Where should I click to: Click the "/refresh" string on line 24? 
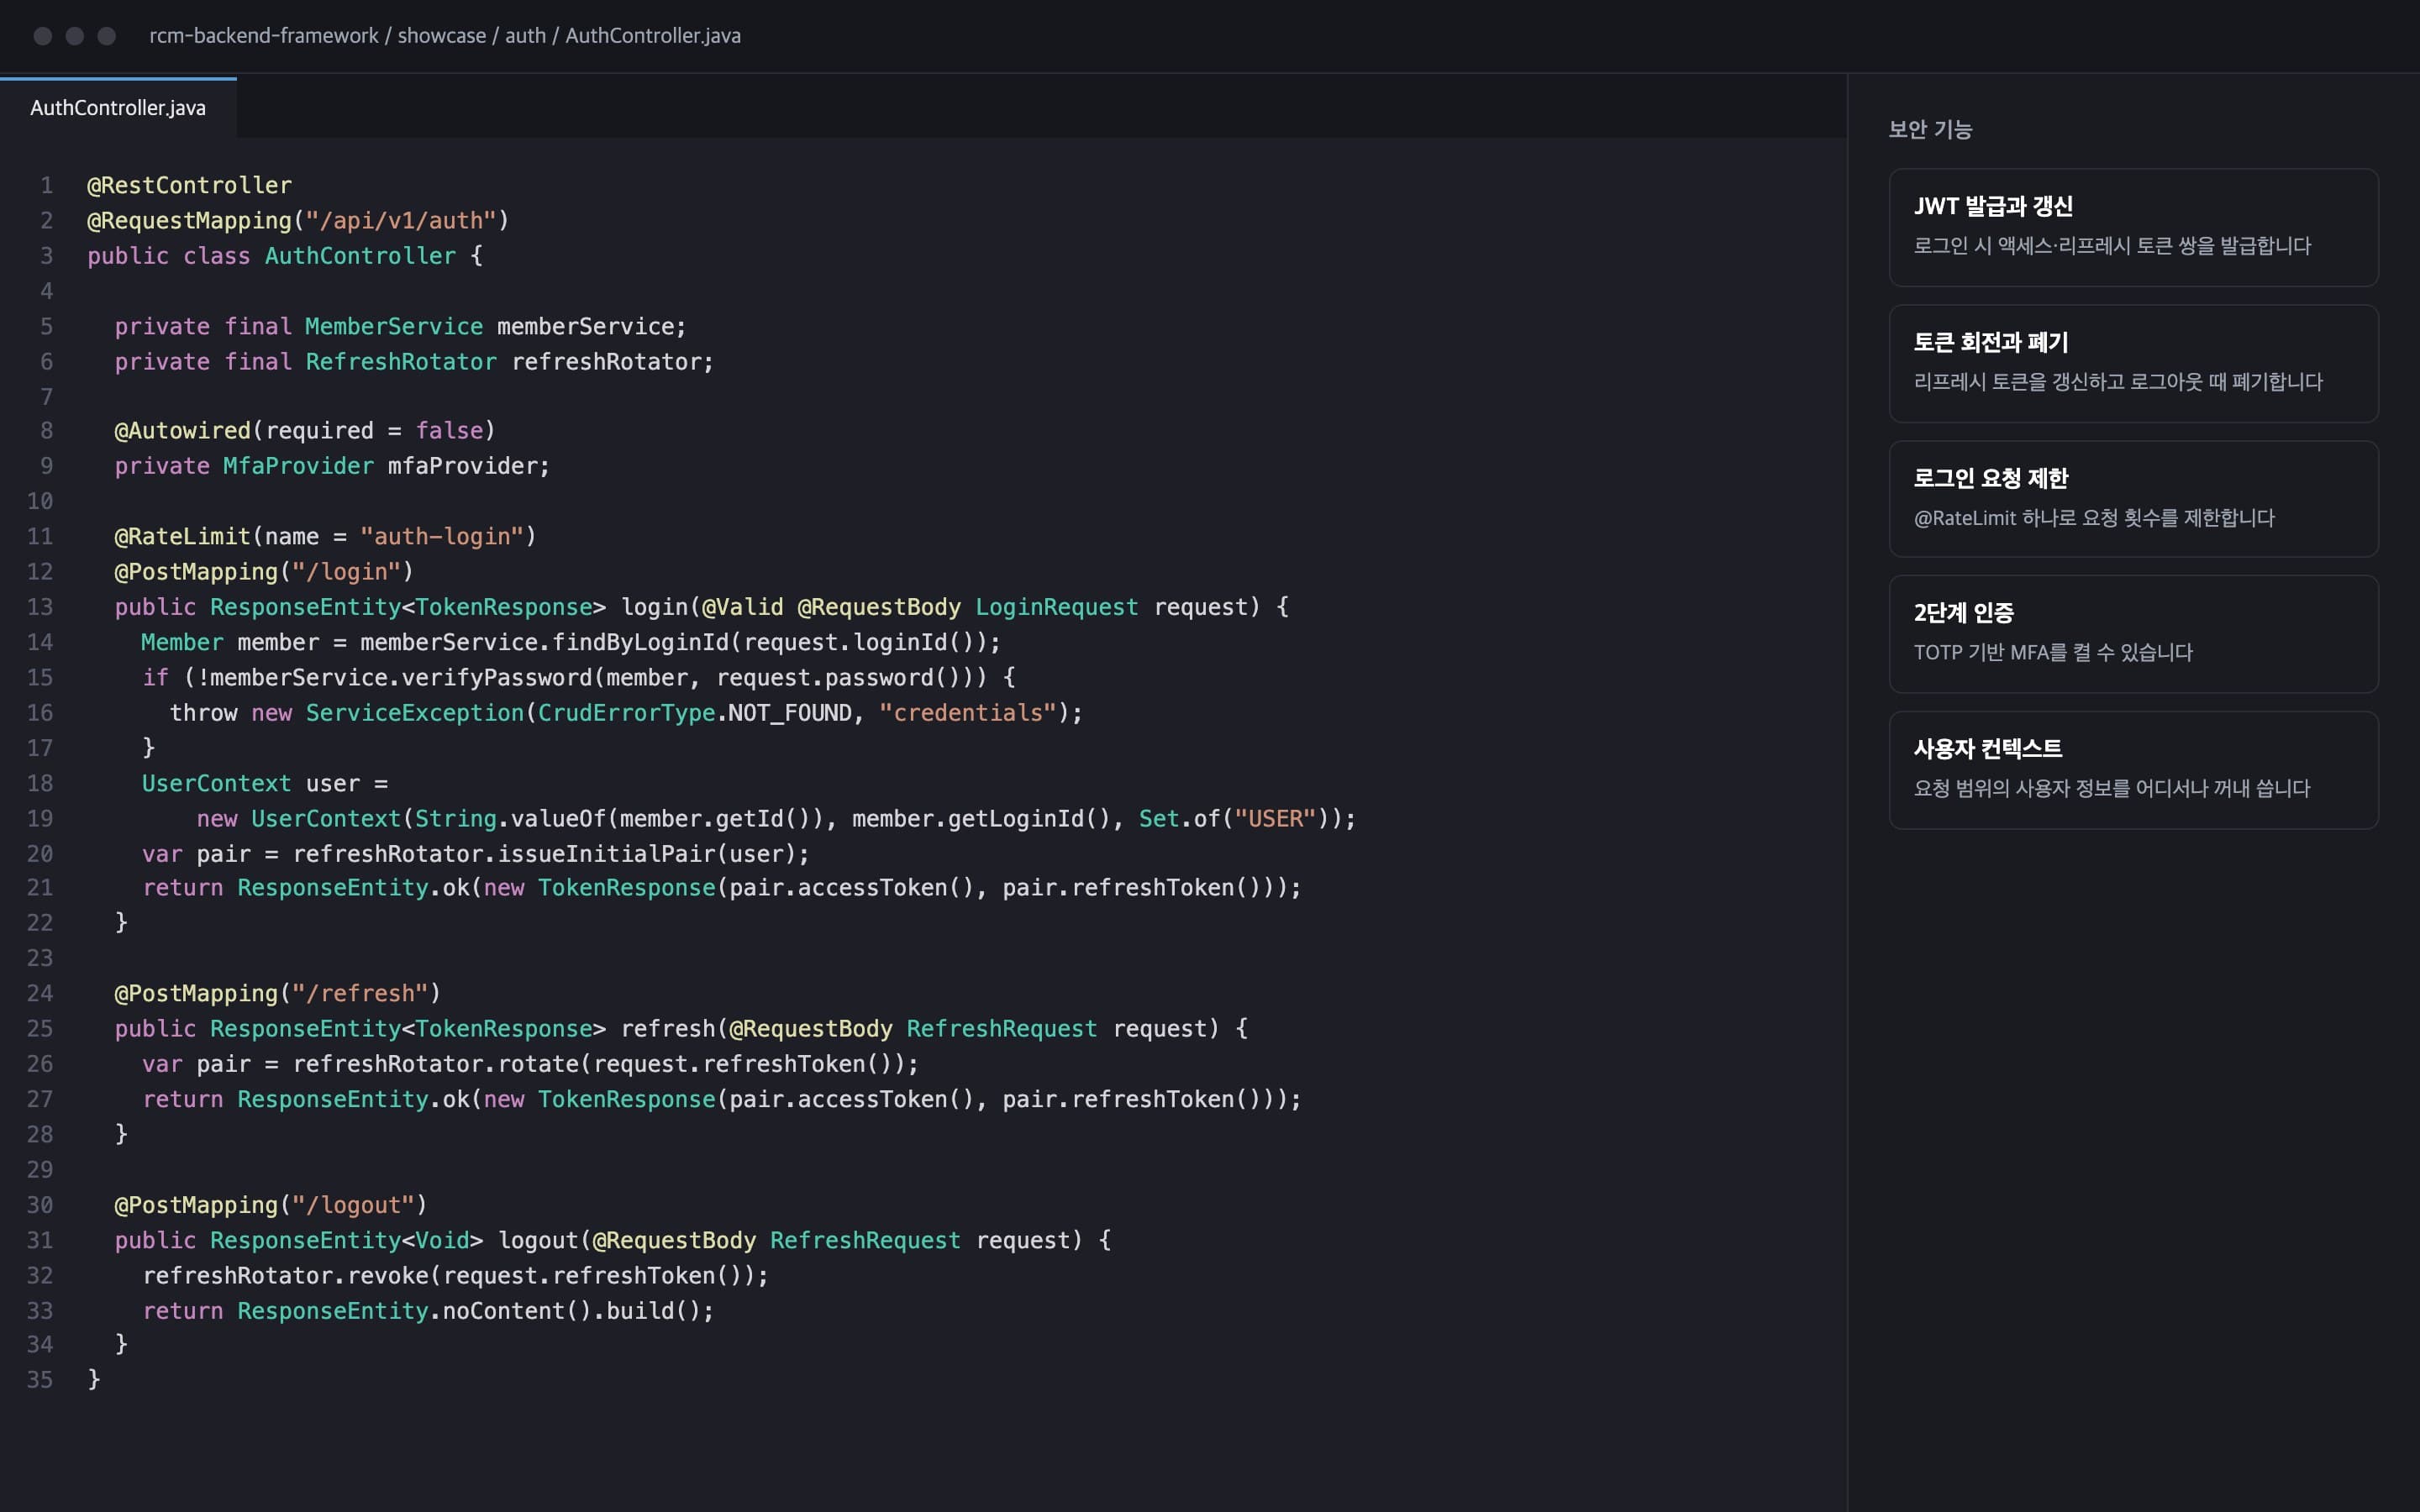point(360,993)
